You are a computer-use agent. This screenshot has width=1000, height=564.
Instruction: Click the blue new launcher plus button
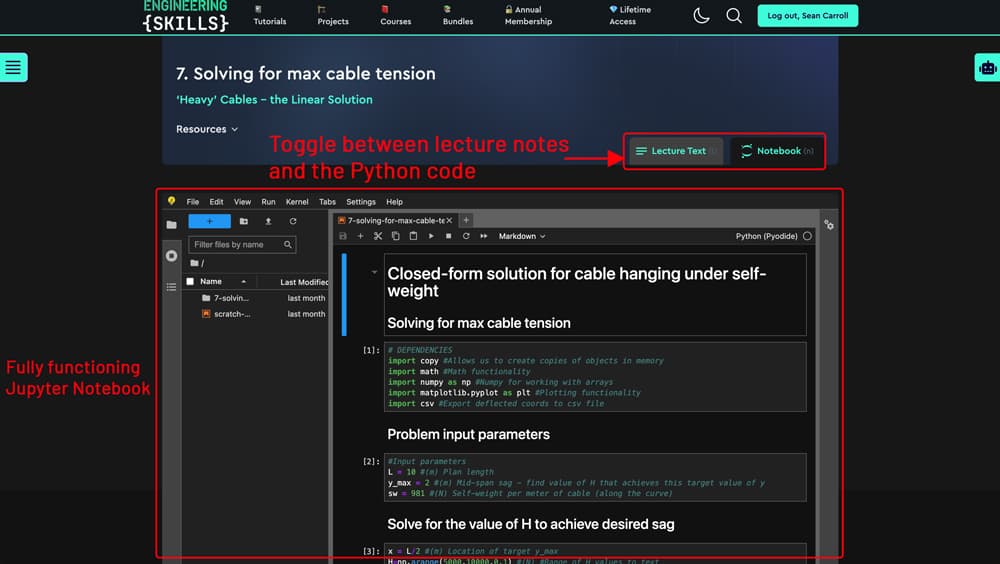[x=209, y=221]
